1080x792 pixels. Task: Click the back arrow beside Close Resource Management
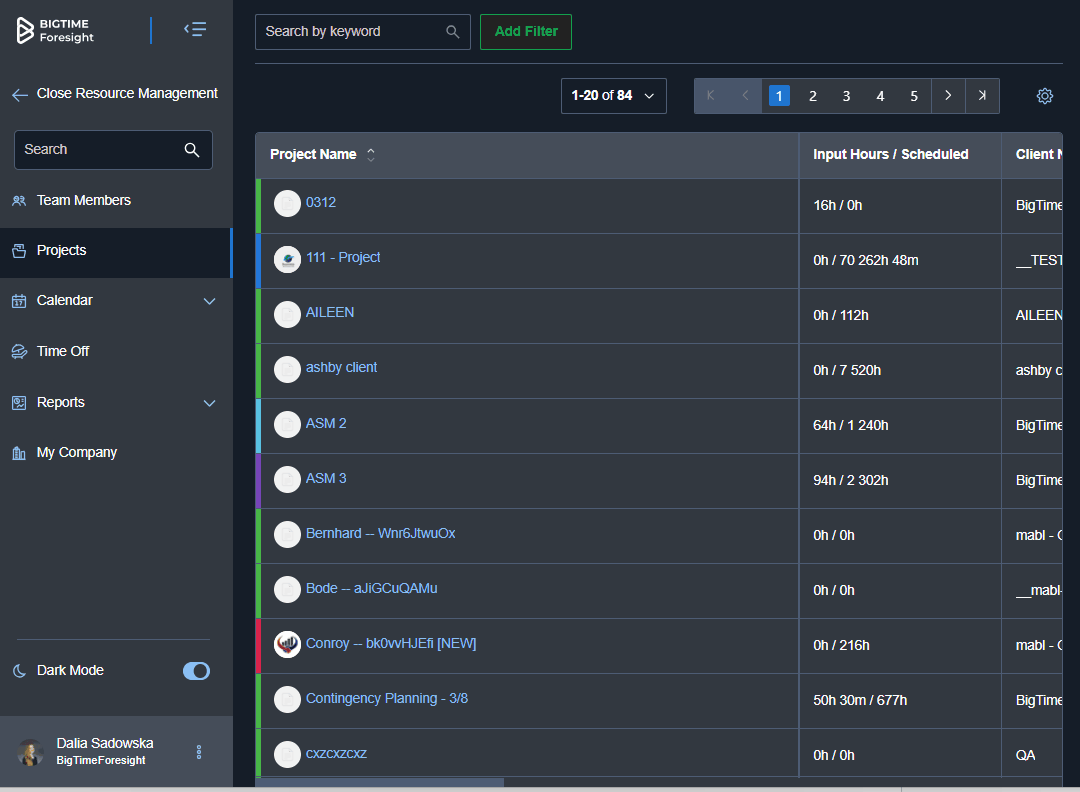tap(19, 93)
